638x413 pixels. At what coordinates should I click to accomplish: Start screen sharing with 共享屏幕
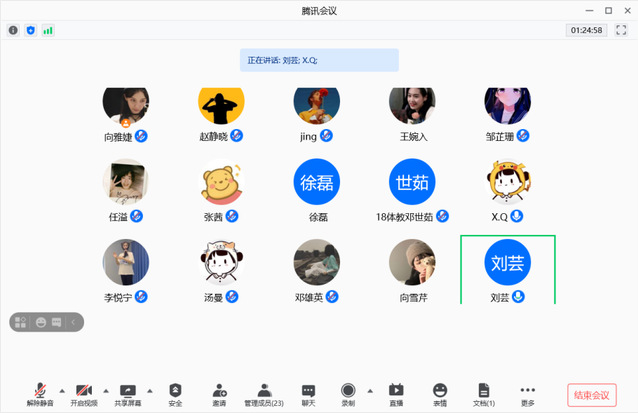pyautogui.click(x=127, y=390)
